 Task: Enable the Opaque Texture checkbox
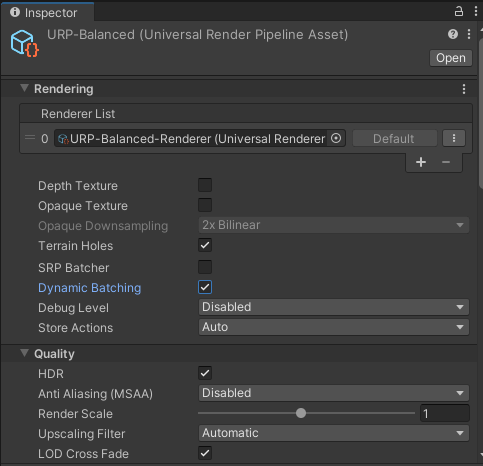click(205, 205)
